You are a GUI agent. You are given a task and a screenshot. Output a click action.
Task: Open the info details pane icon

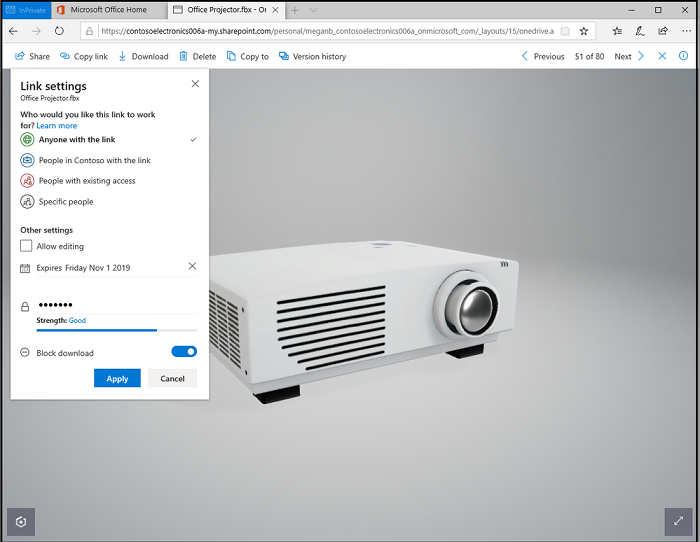click(x=683, y=56)
